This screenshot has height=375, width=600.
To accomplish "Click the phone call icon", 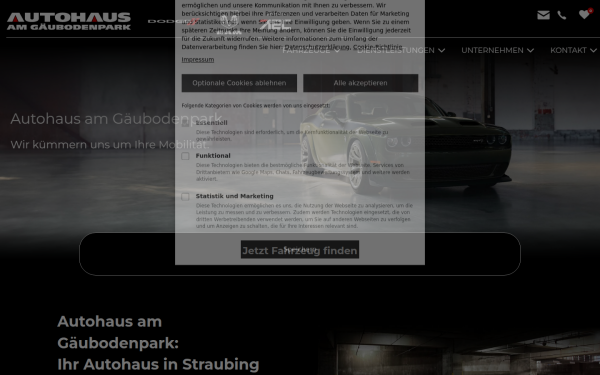I will [x=562, y=15].
